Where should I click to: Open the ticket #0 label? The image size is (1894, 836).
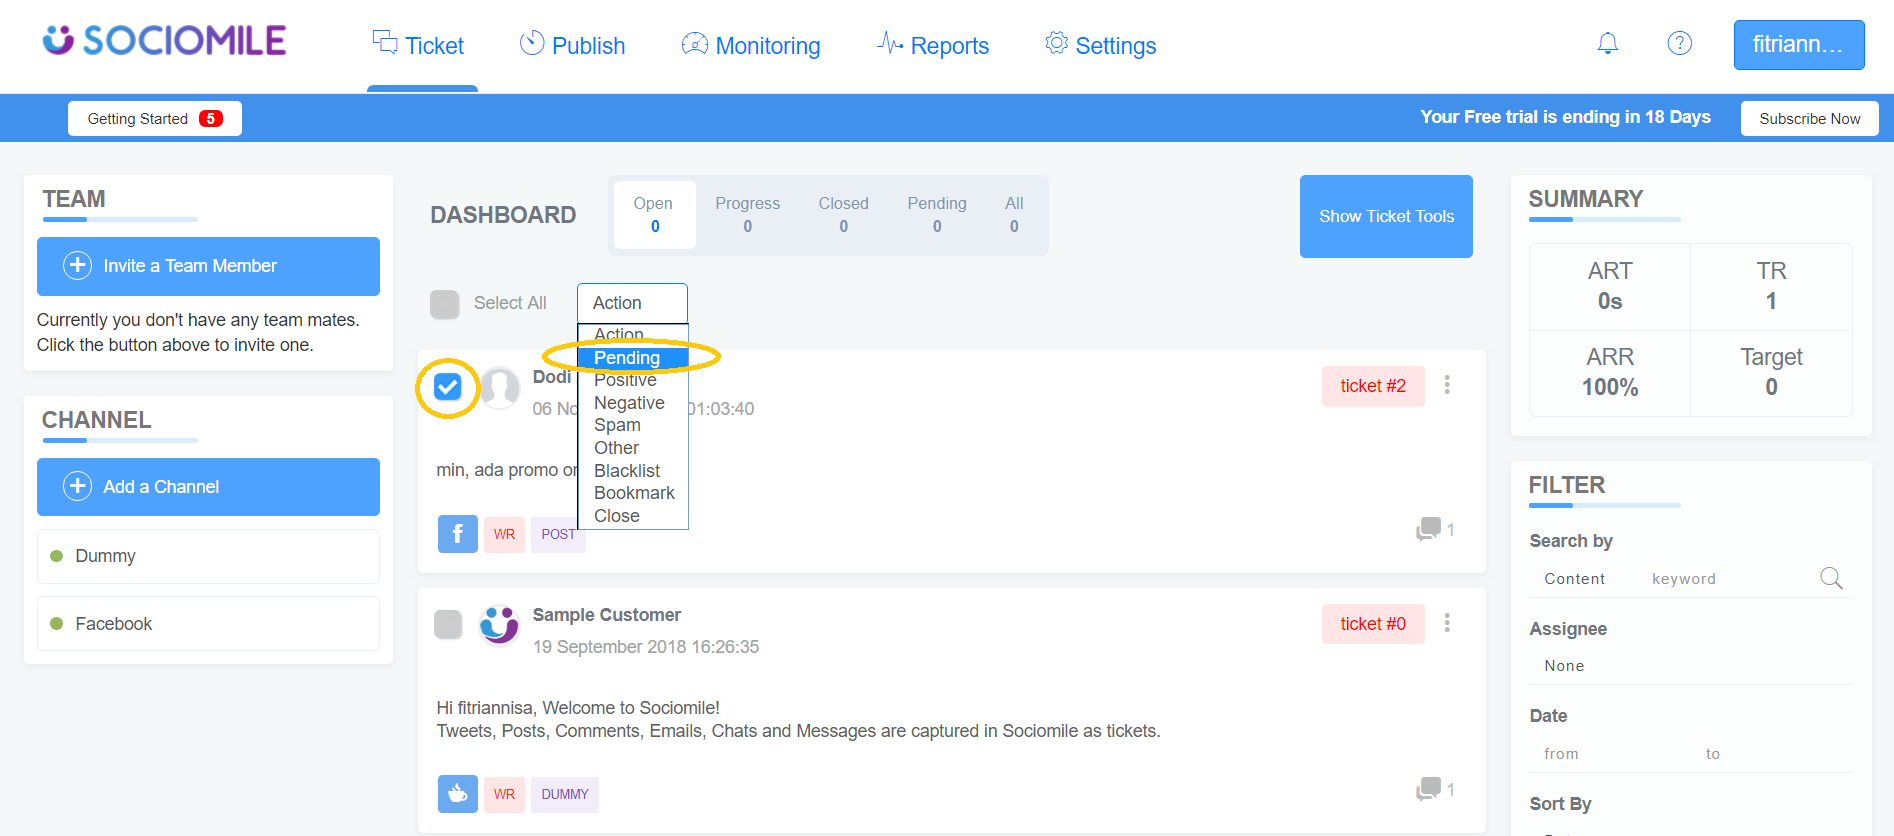coord(1373,624)
